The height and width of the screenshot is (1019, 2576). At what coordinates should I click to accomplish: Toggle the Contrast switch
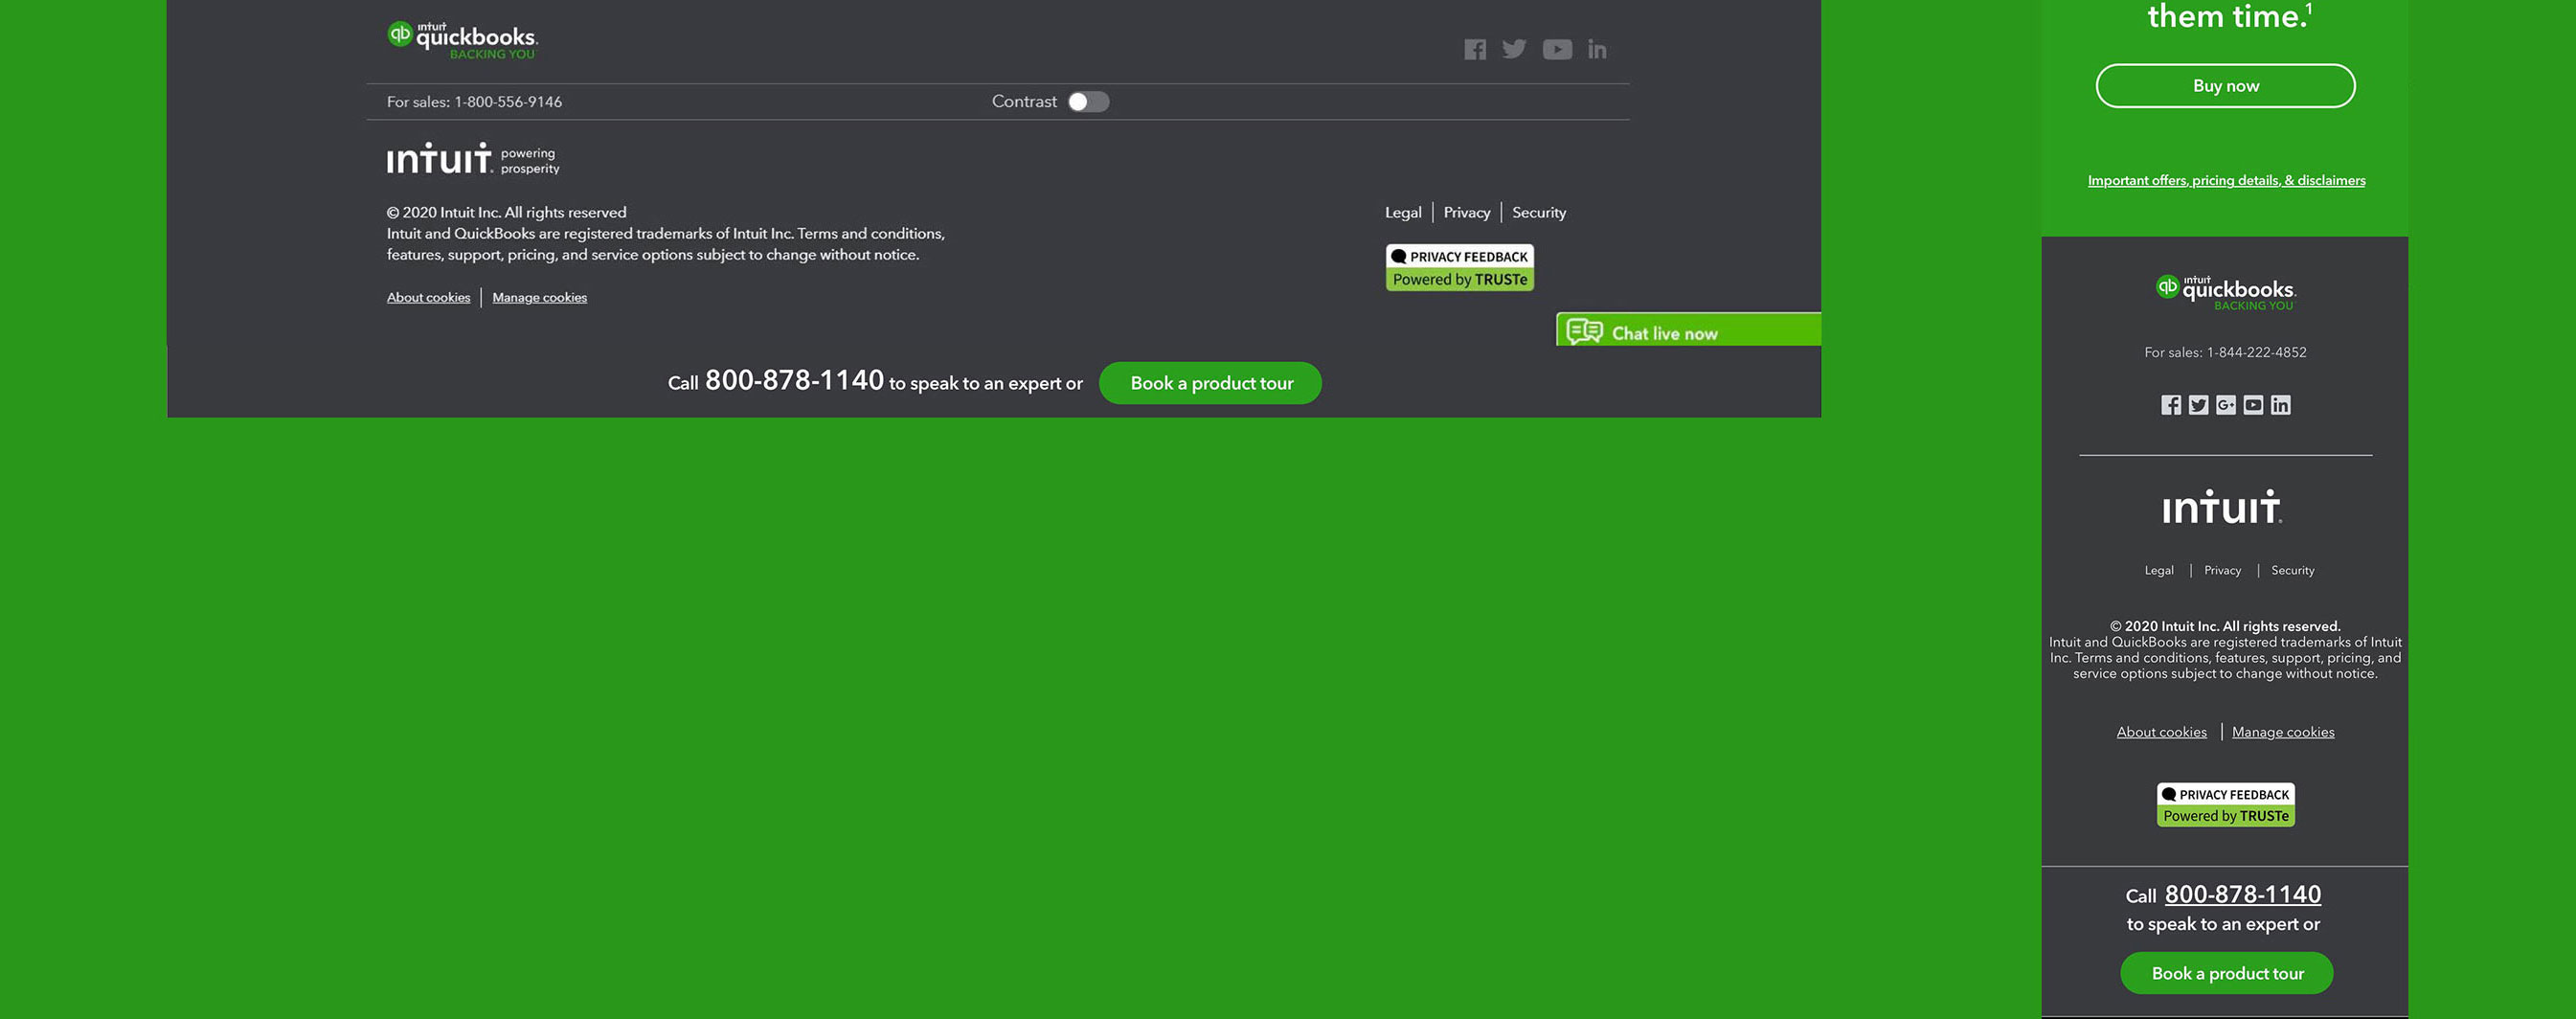[1088, 102]
